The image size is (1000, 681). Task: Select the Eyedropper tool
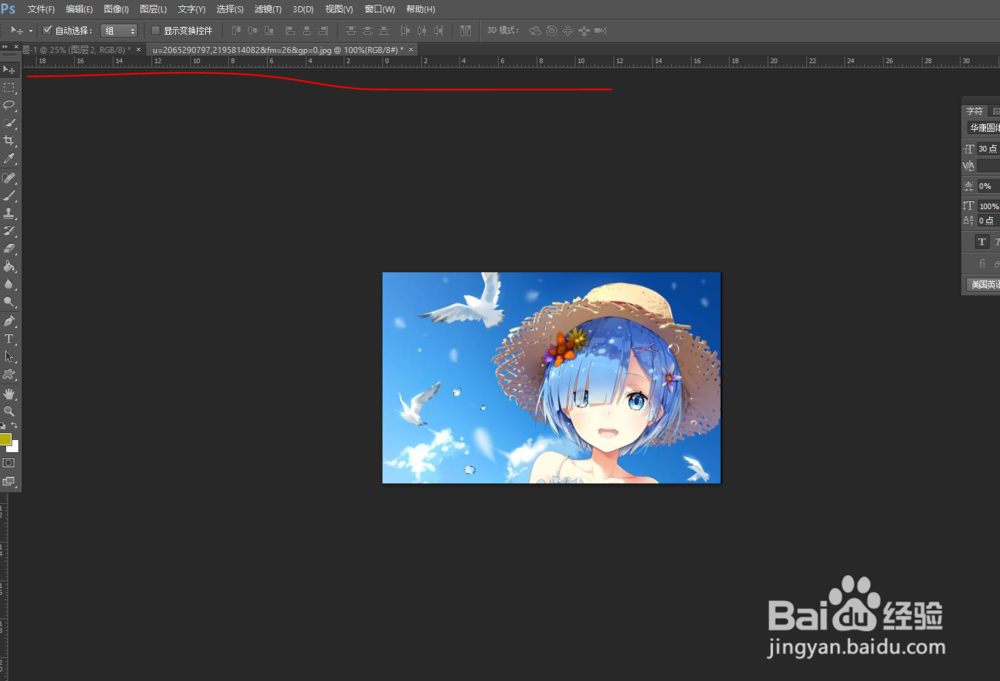[x=9, y=158]
